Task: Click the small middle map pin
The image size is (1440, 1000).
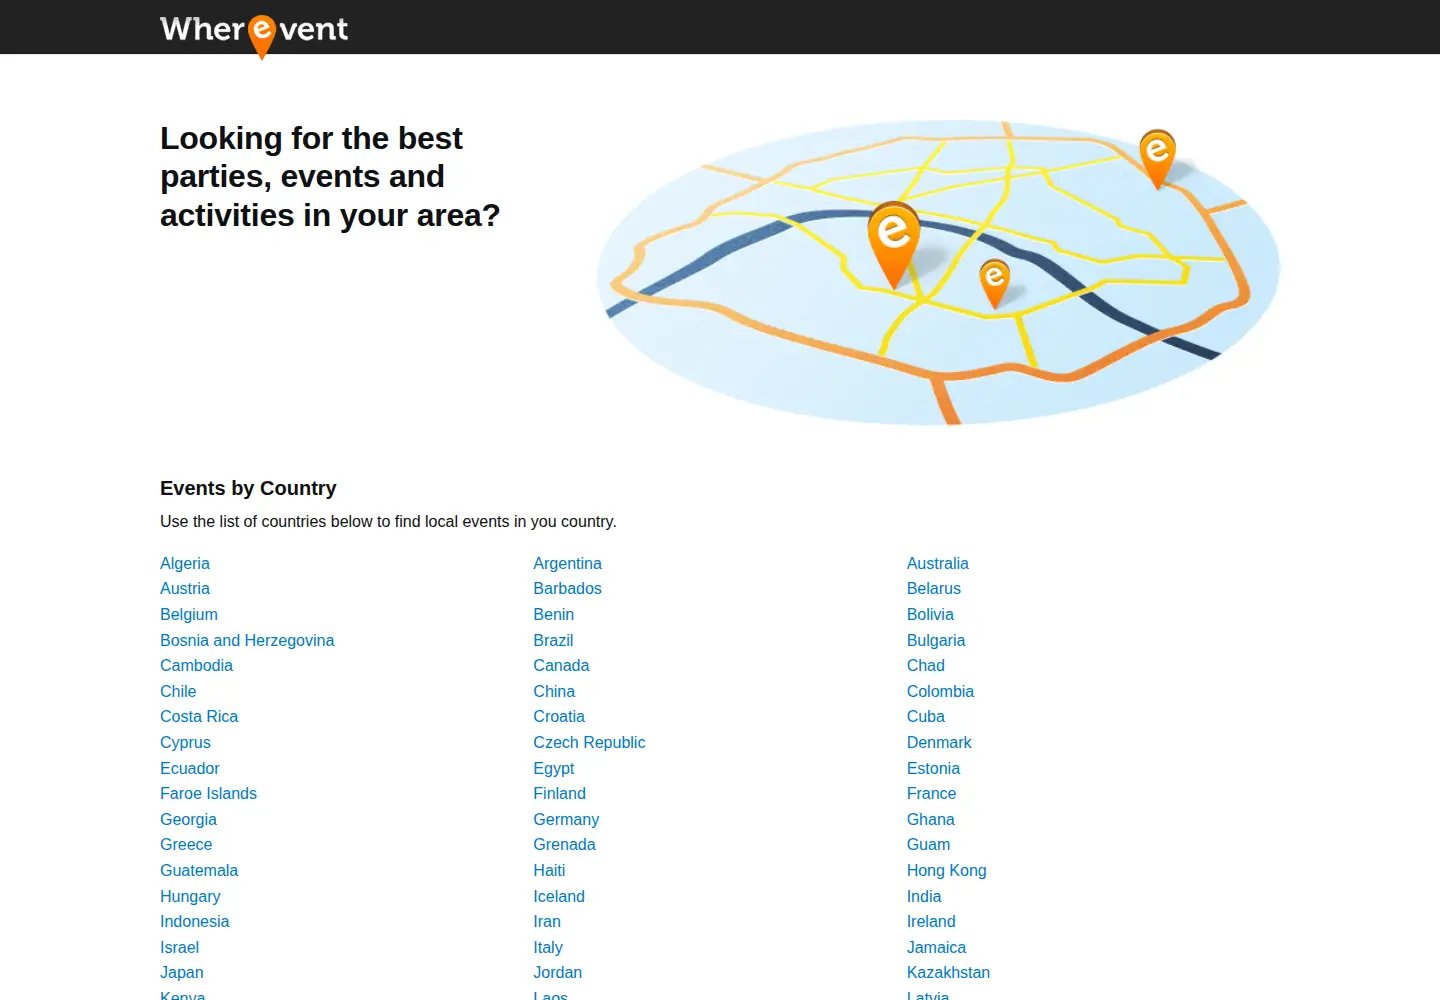Action: click(994, 284)
